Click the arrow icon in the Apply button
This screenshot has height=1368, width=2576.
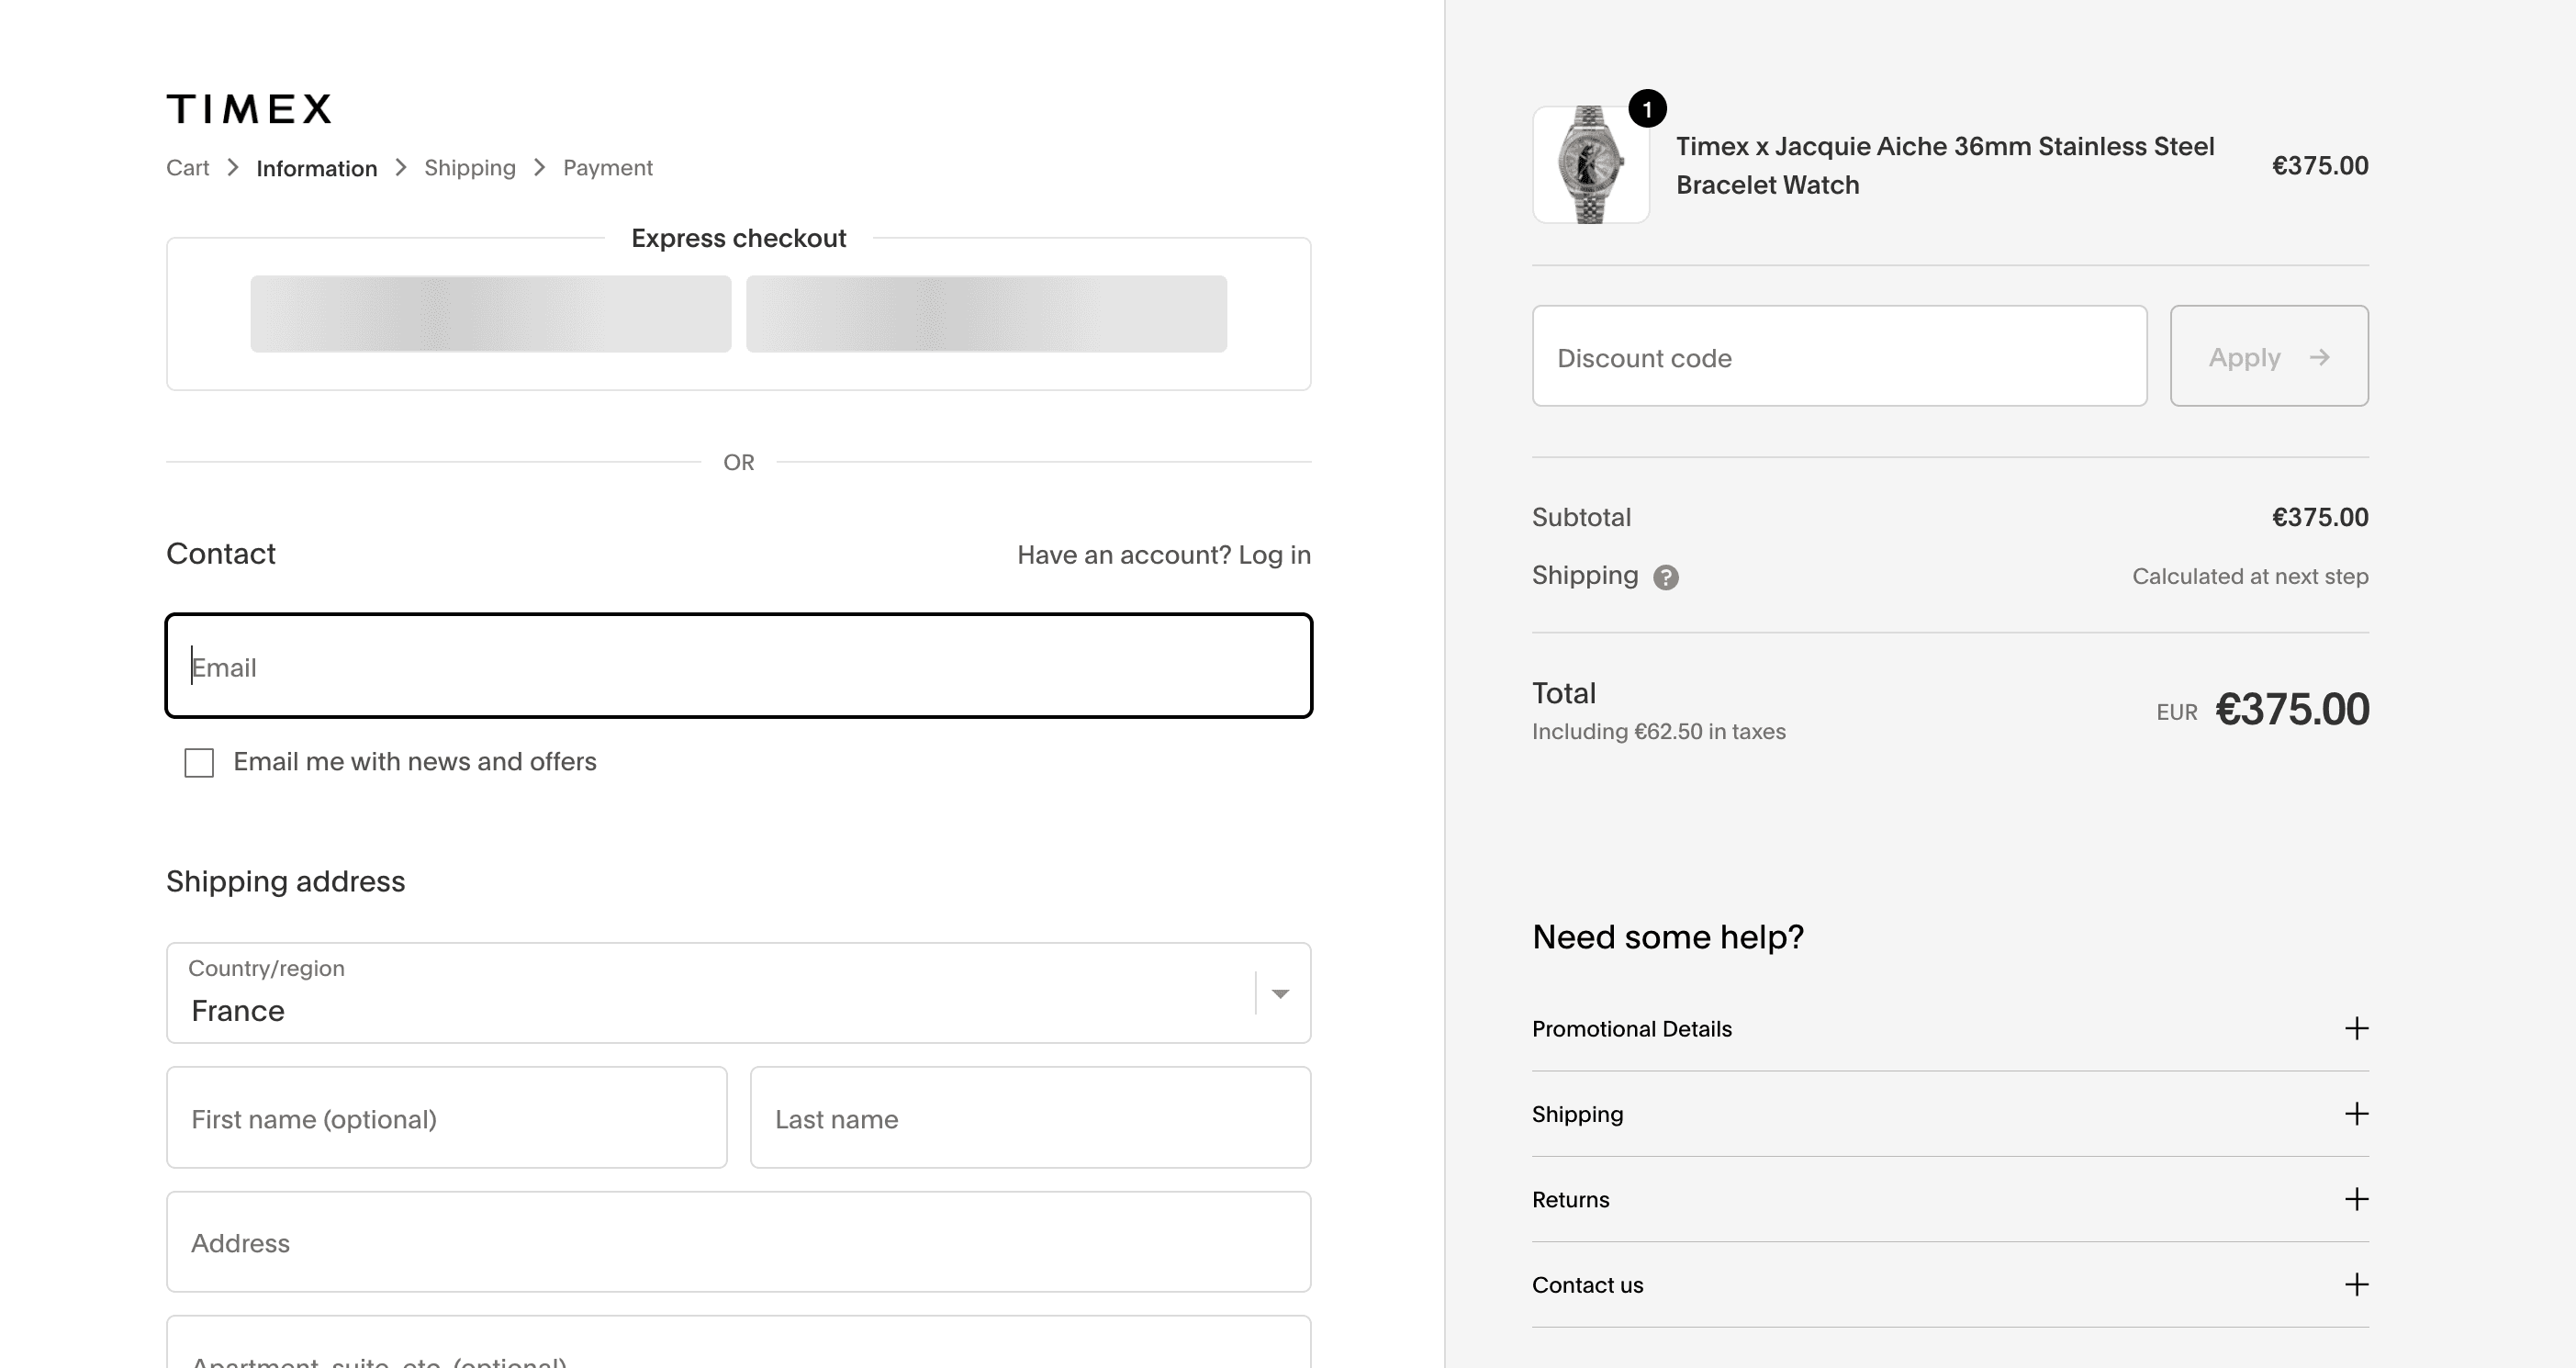coord(2320,357)
